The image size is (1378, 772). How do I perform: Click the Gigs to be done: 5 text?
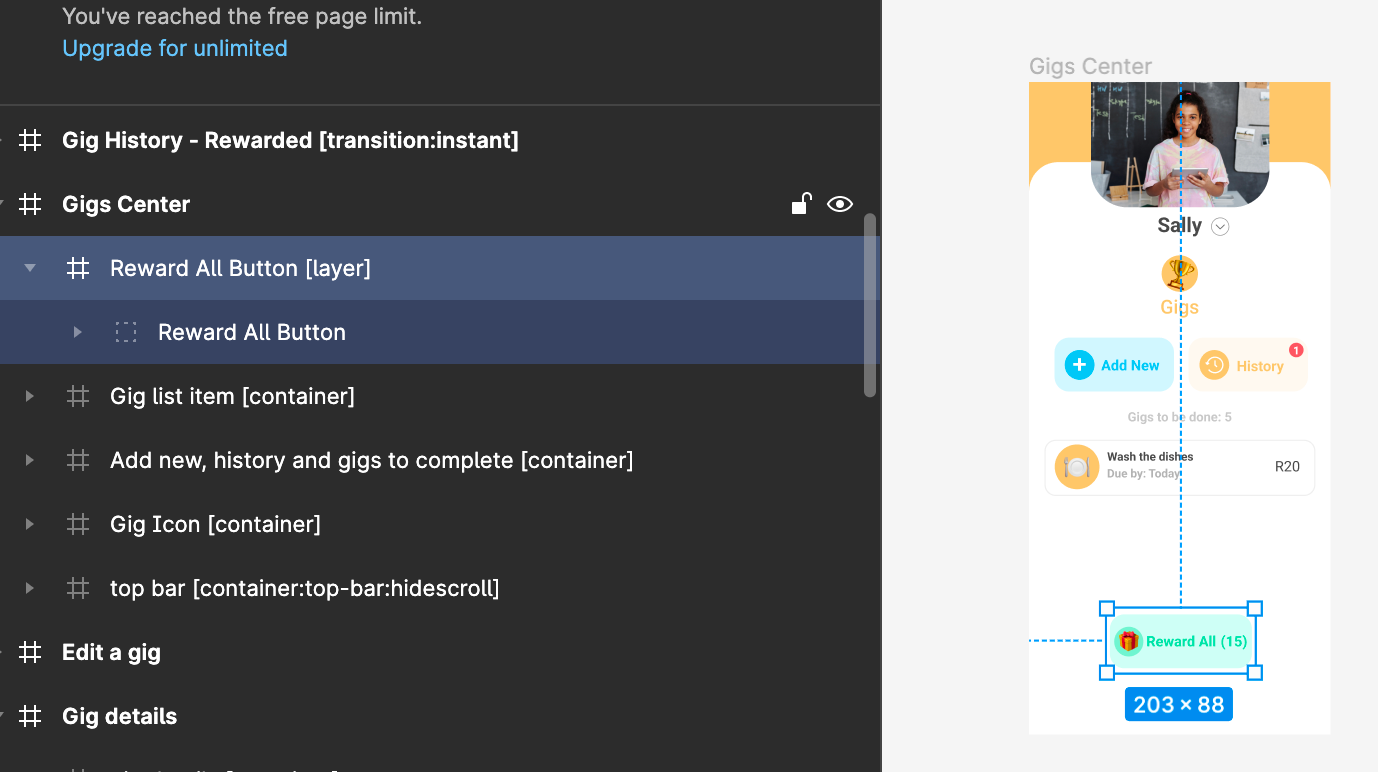(x=1180, y=417)
